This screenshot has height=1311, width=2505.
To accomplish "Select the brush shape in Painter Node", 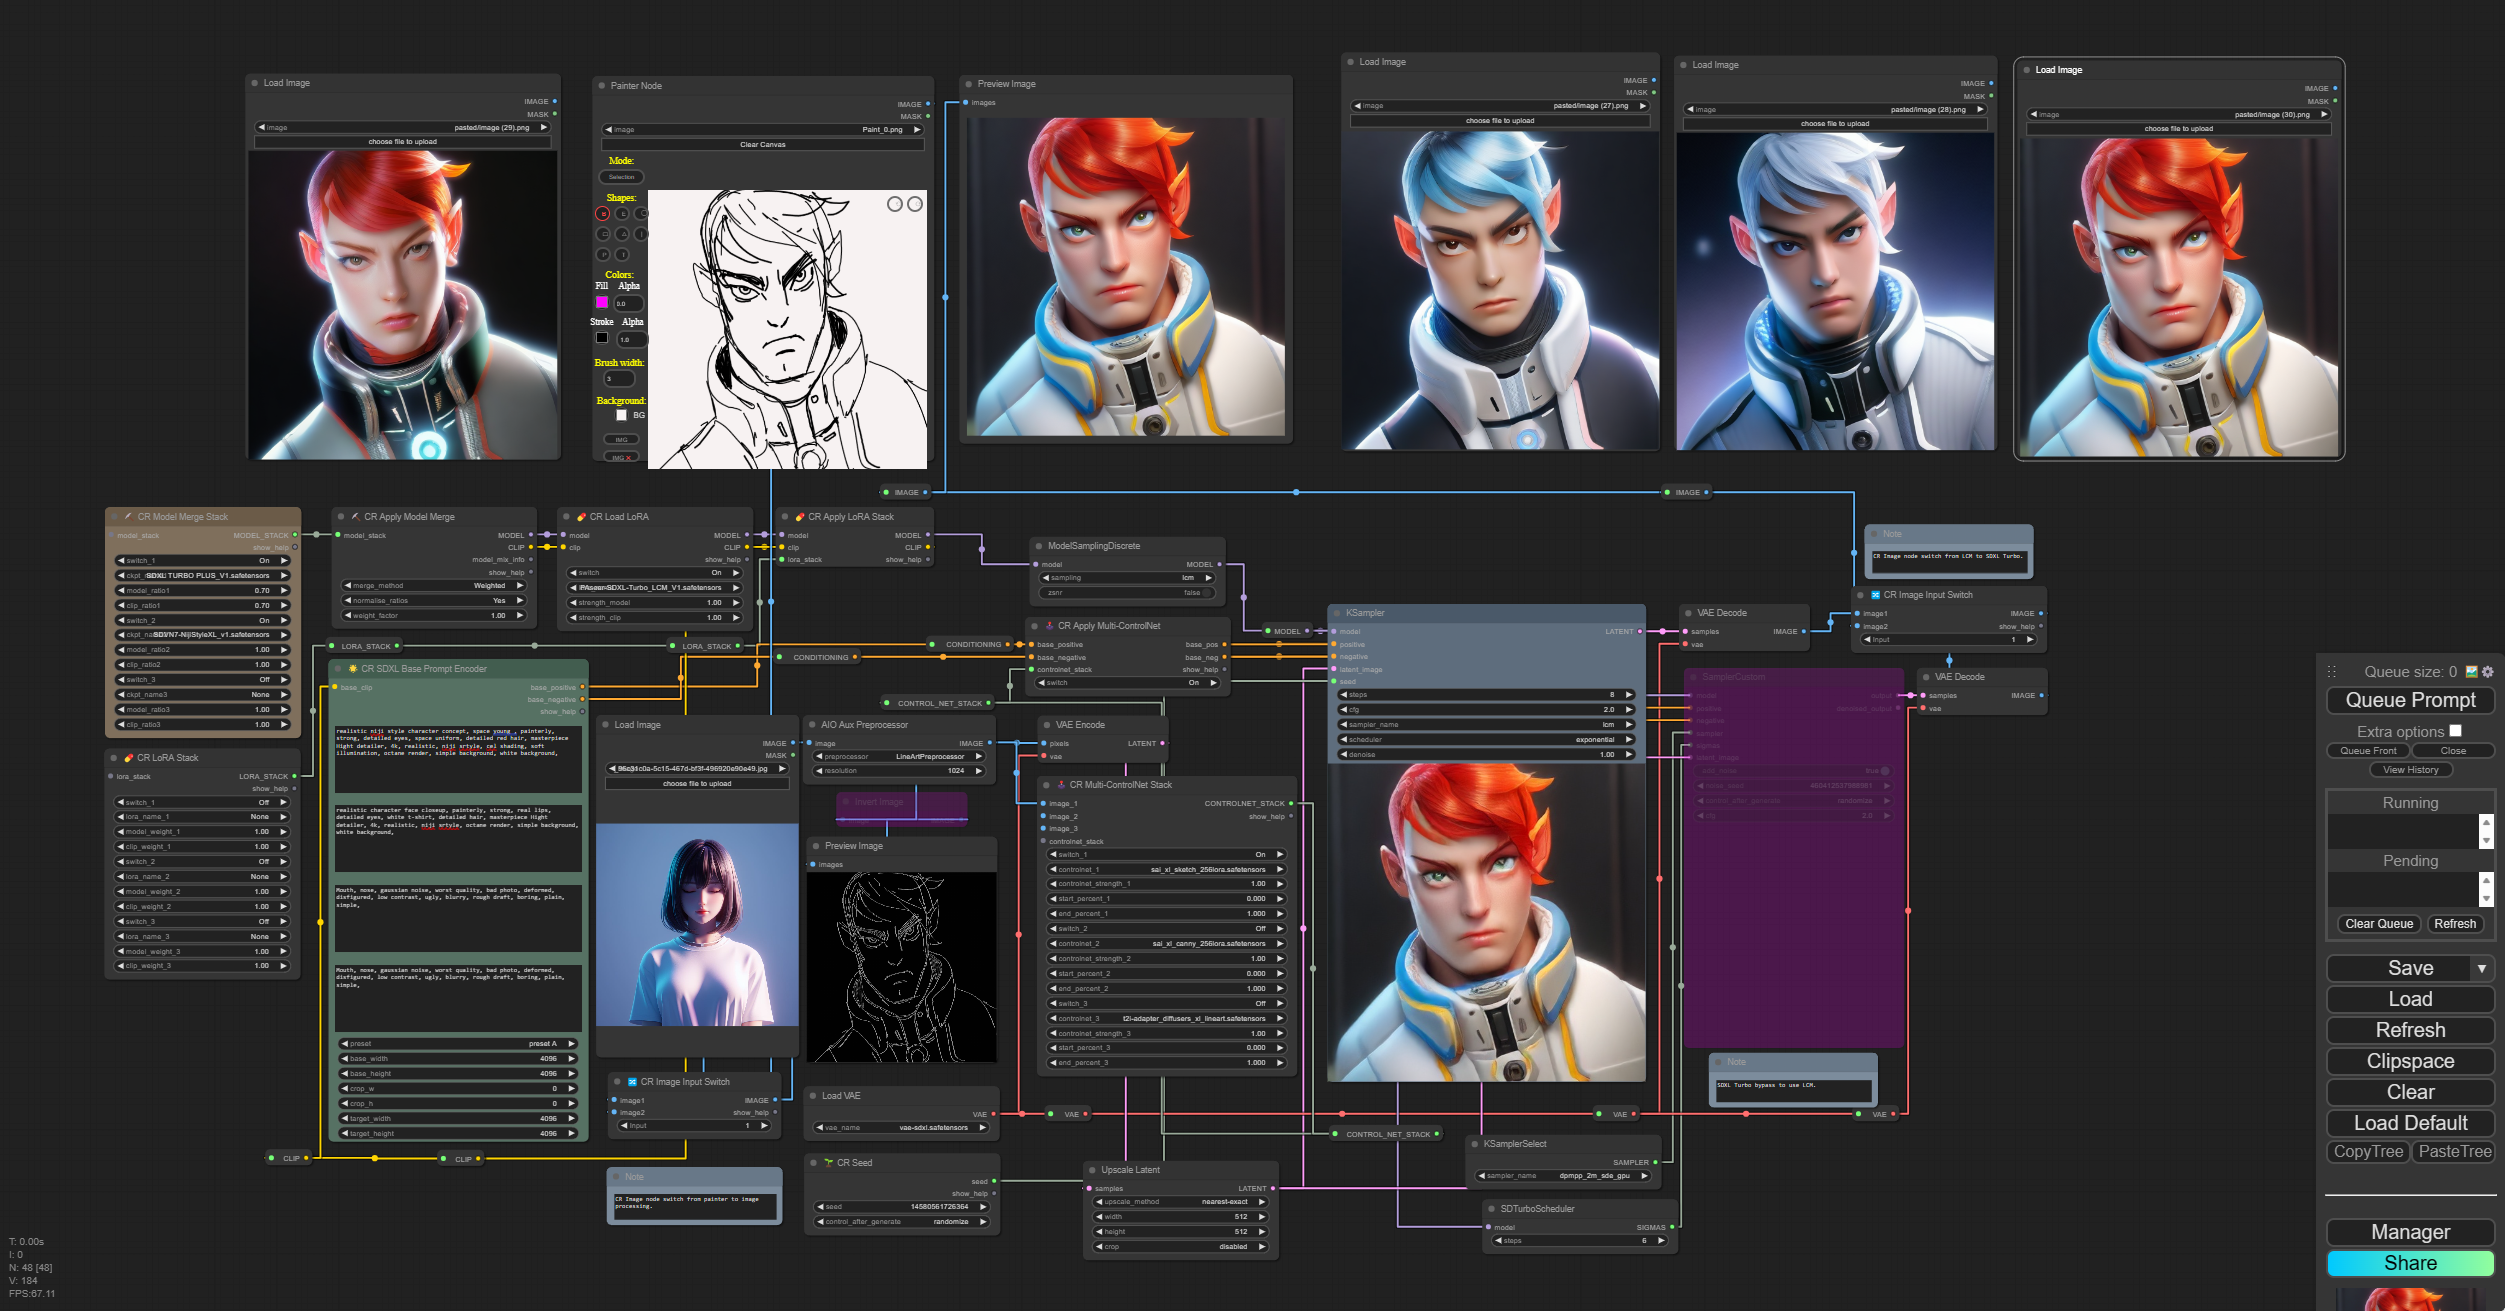I will pos(603,213).
